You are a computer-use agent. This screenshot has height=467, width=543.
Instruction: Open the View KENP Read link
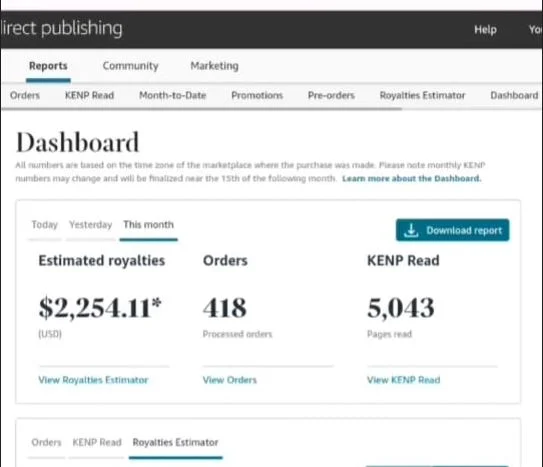pos(403,380)
